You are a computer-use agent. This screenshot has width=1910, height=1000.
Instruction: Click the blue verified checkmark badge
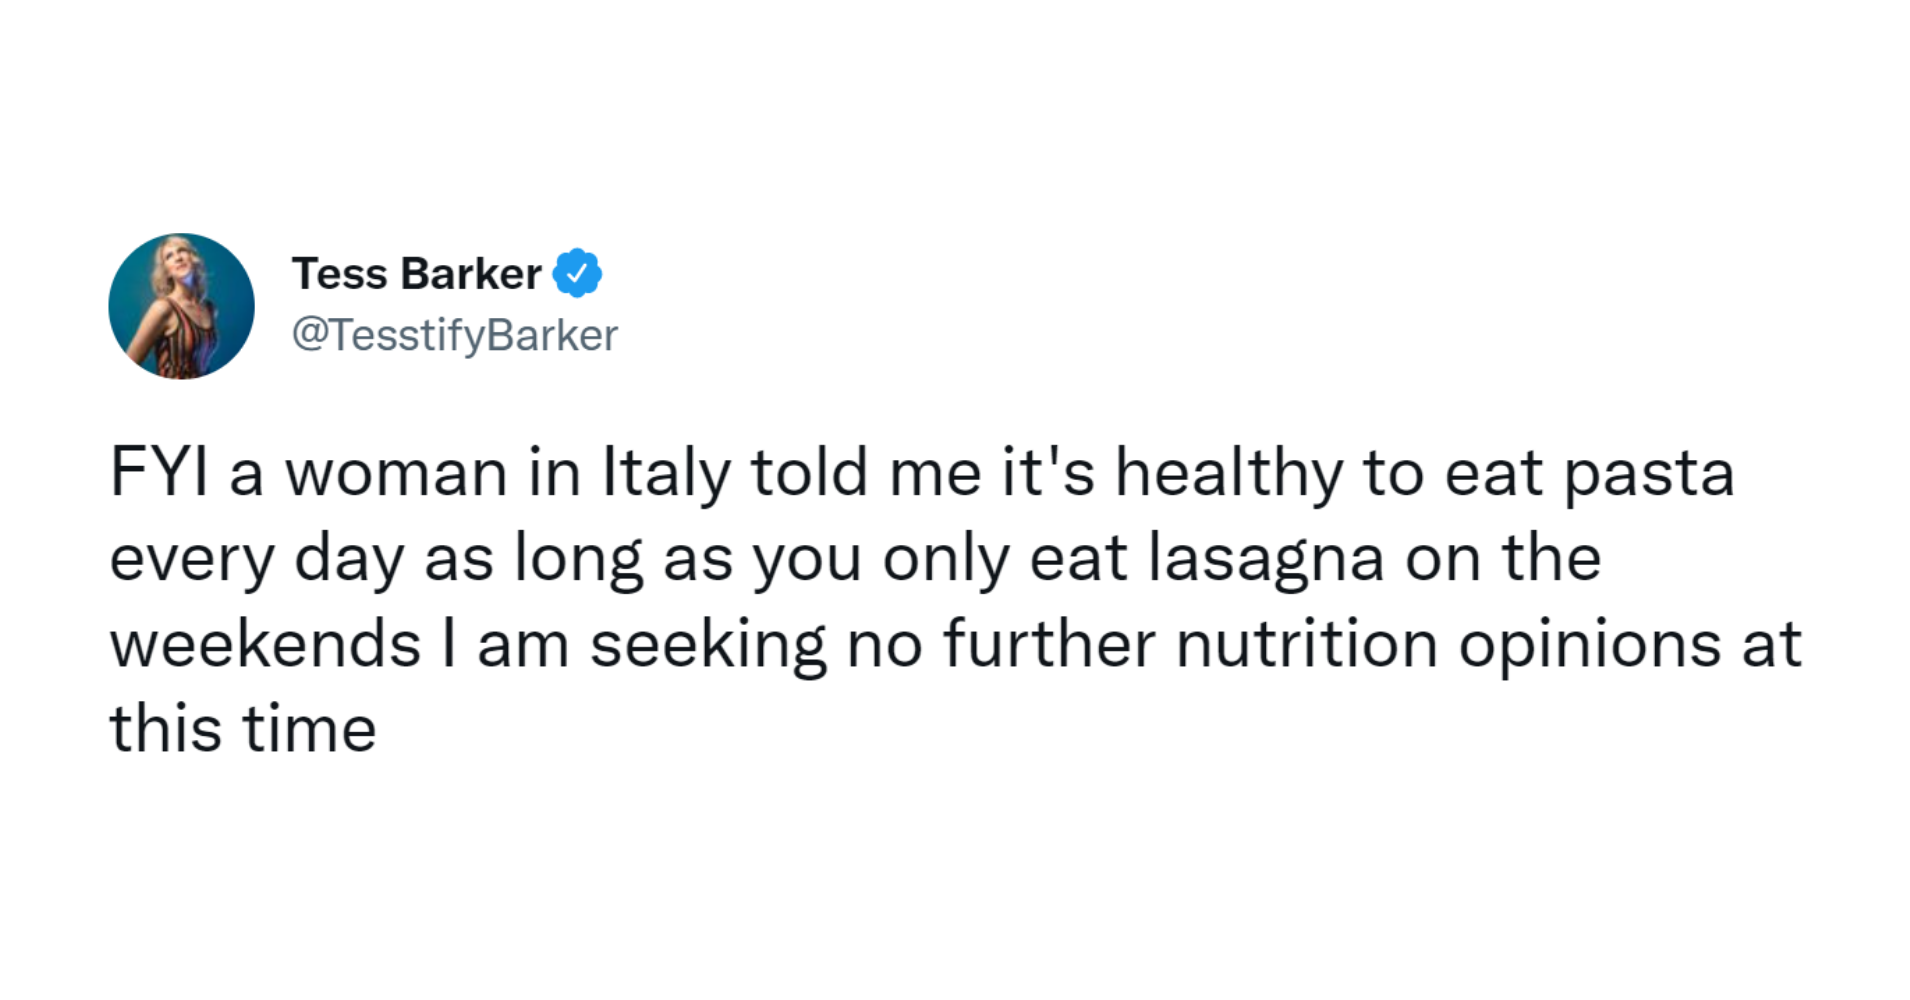coord(577,273)
